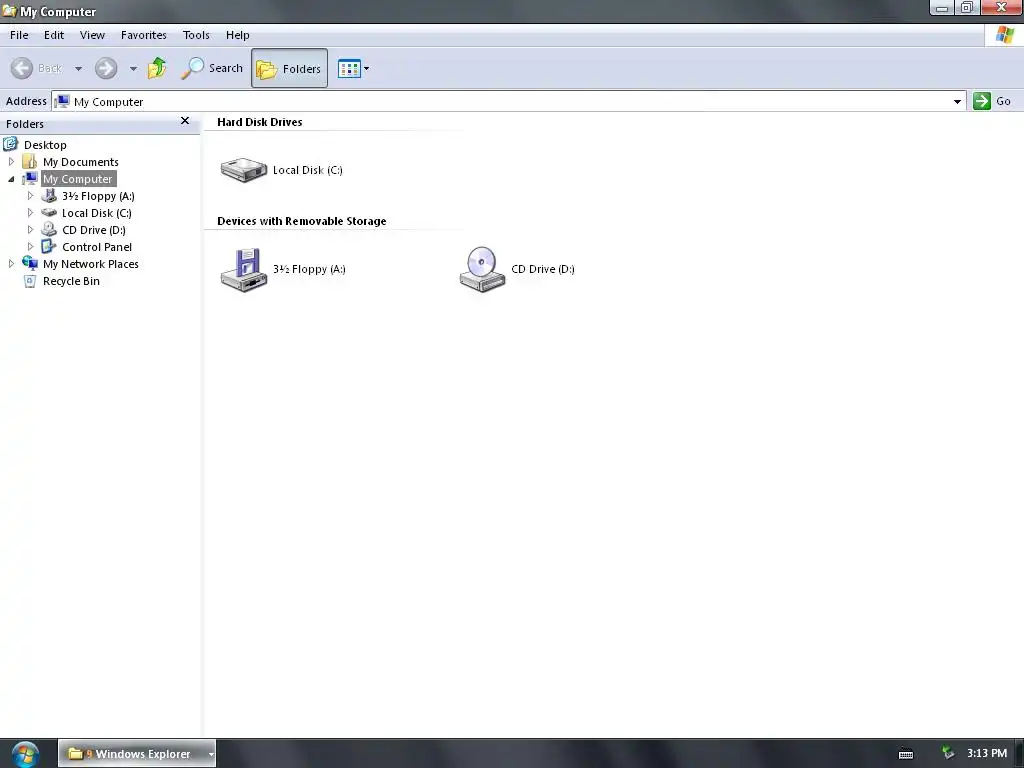Click 3½ Floppy (A:) drive icon
The width and height of the screenshot is (1024, 768).
[x=244, y=269]
